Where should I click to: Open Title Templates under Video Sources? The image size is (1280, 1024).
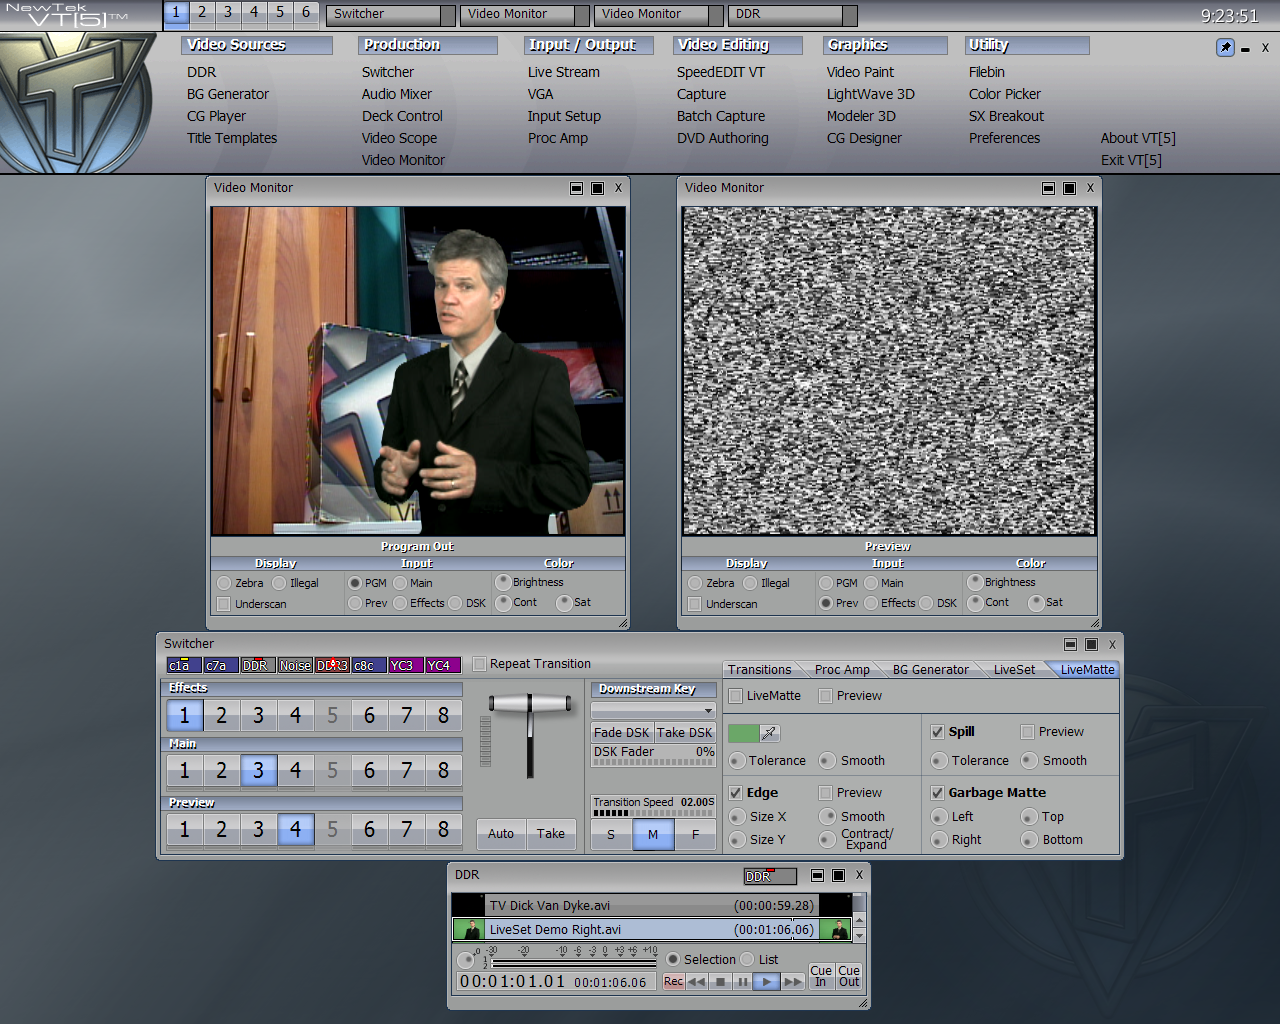[x=232, y=138]
